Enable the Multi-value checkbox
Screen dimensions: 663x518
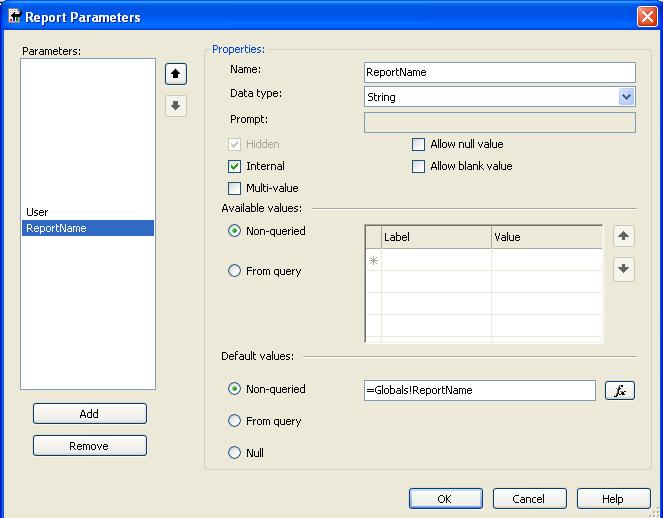coord(235,188)
